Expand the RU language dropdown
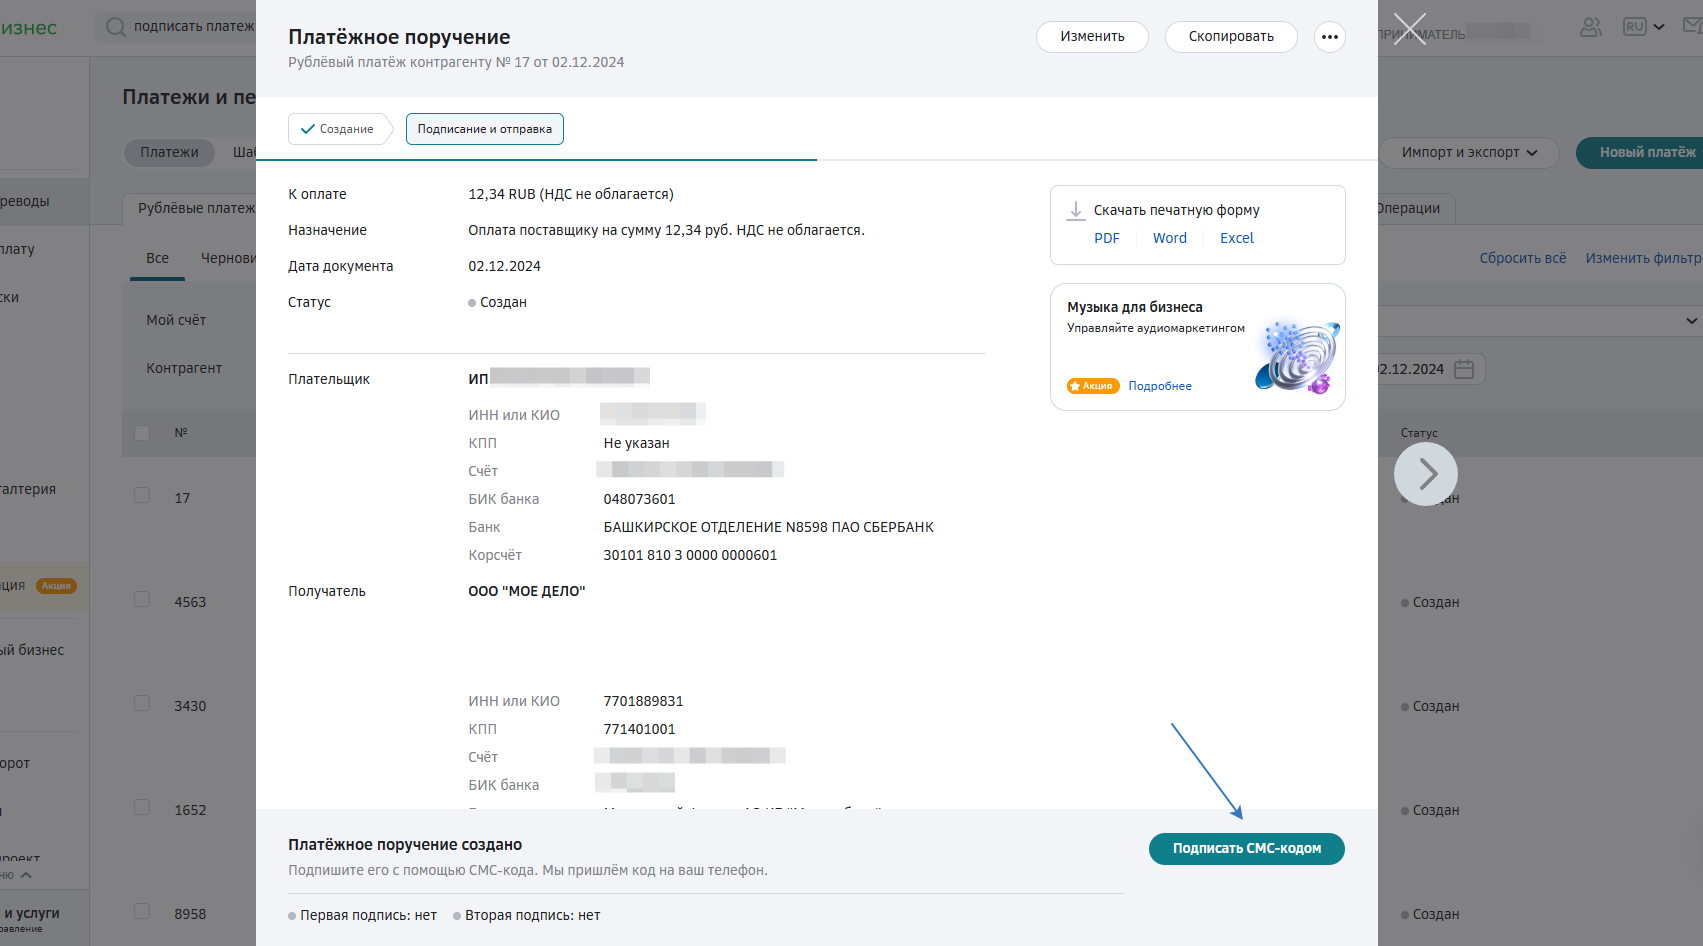 point(1644,27)
